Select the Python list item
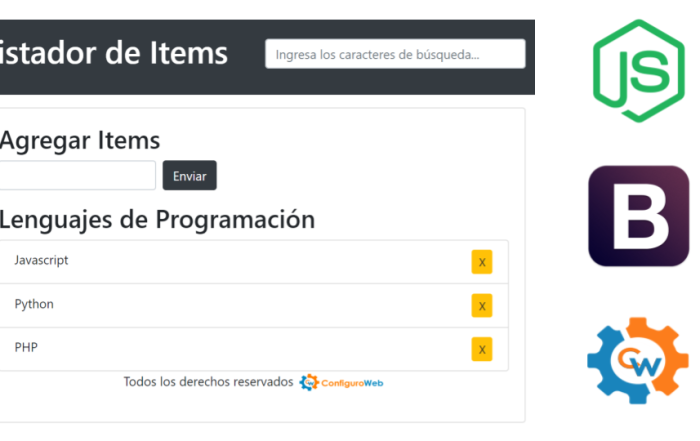Image resolution: width=700 pixels, height=441 pixels. click(34, 304)
